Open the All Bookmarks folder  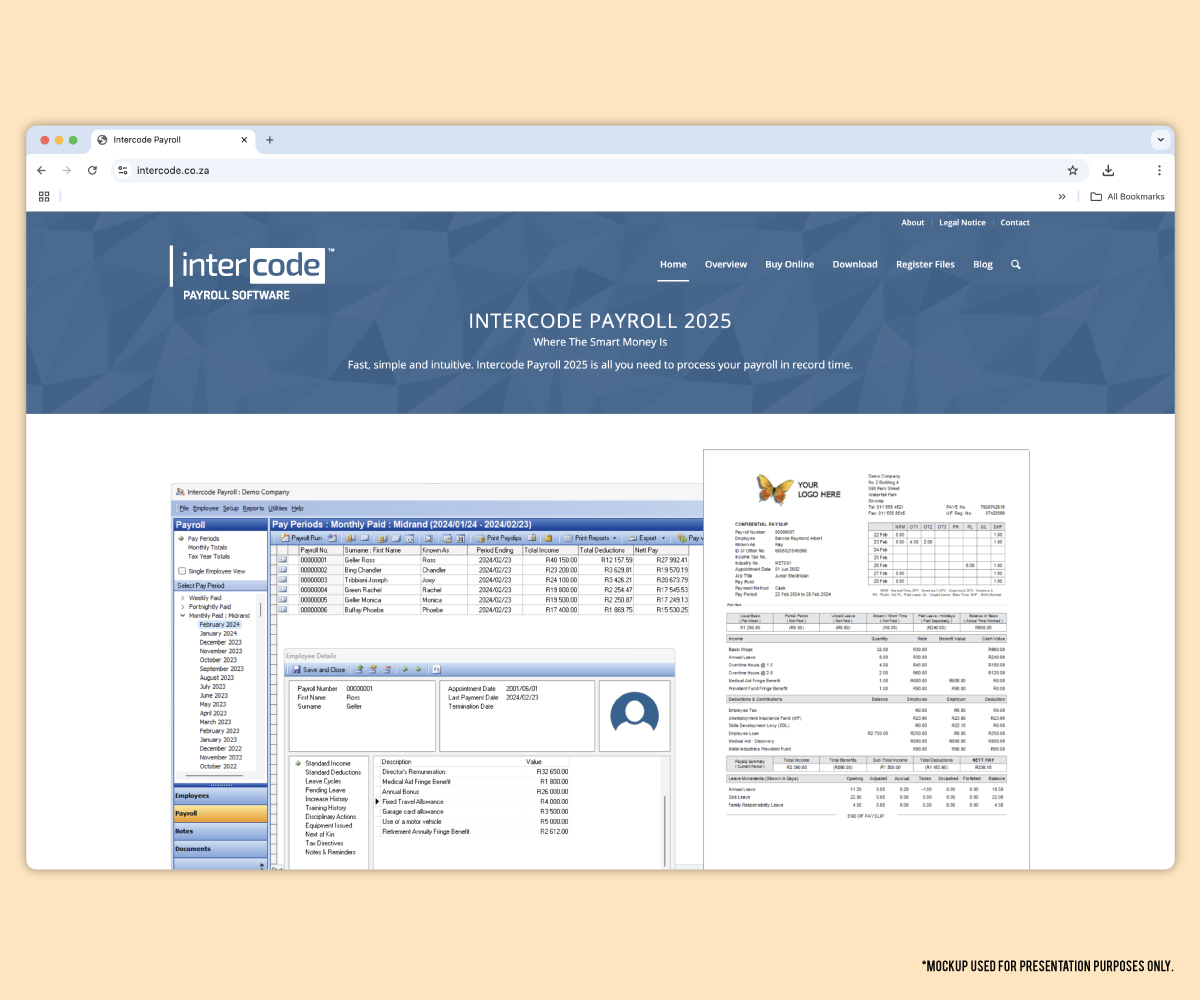point(1127,197)
